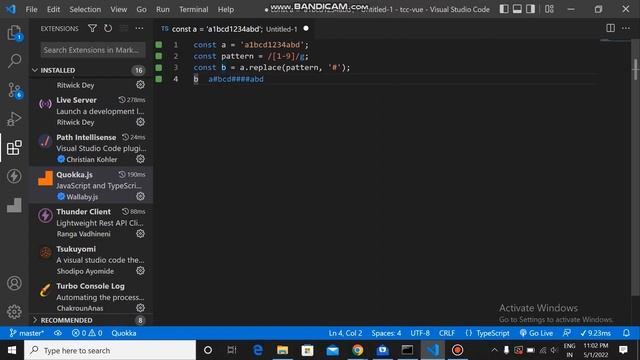The width and height of the screenshot is (640, 360).
Task: Toggle secondary side bar visibility
Action: click(x=530, y=9)
